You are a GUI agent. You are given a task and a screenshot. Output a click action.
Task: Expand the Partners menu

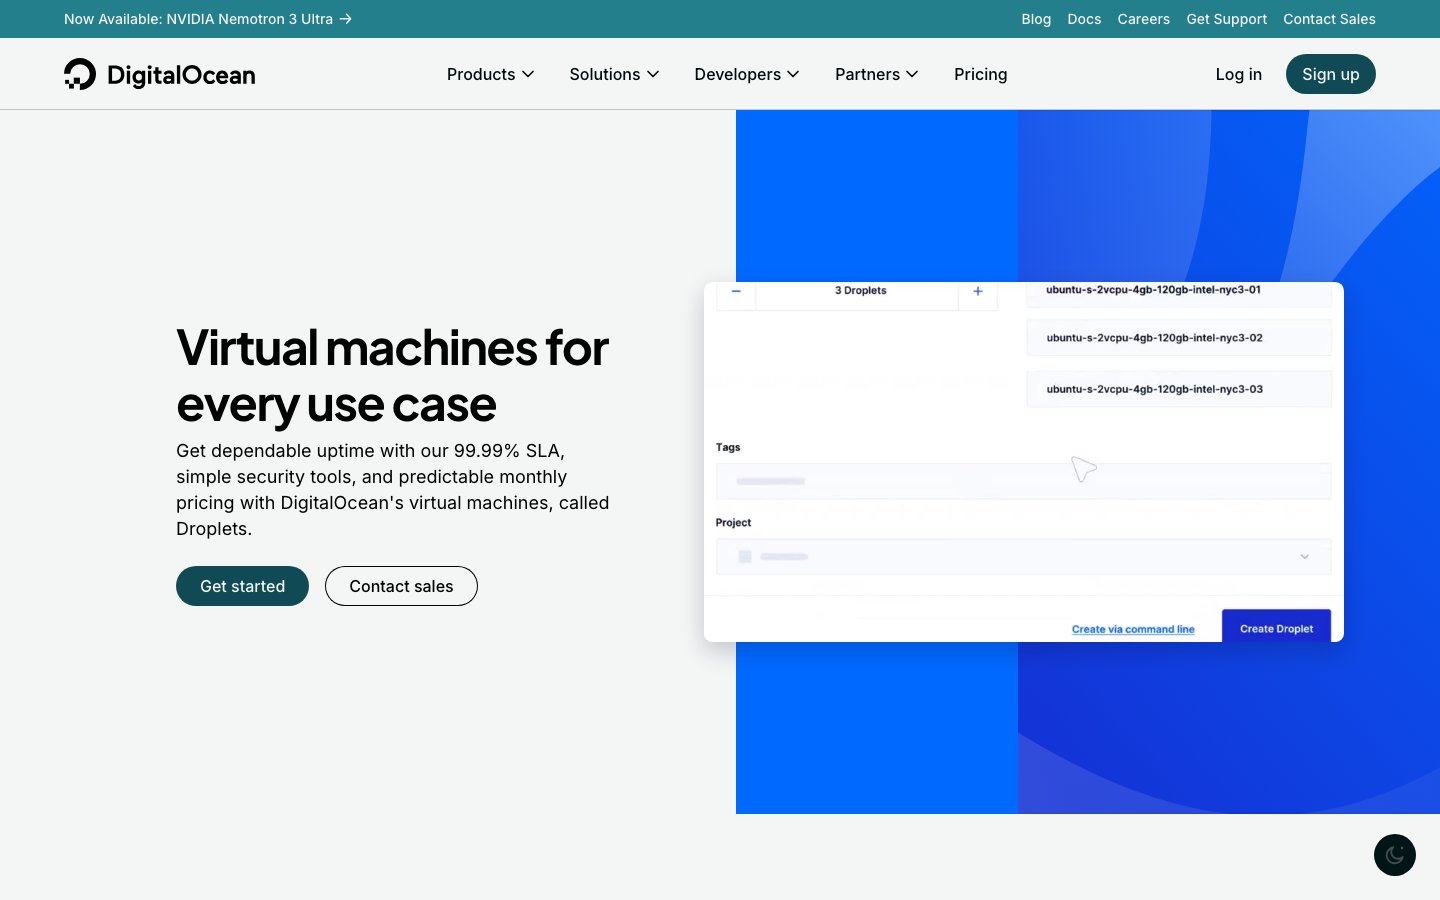coord(876,74)
